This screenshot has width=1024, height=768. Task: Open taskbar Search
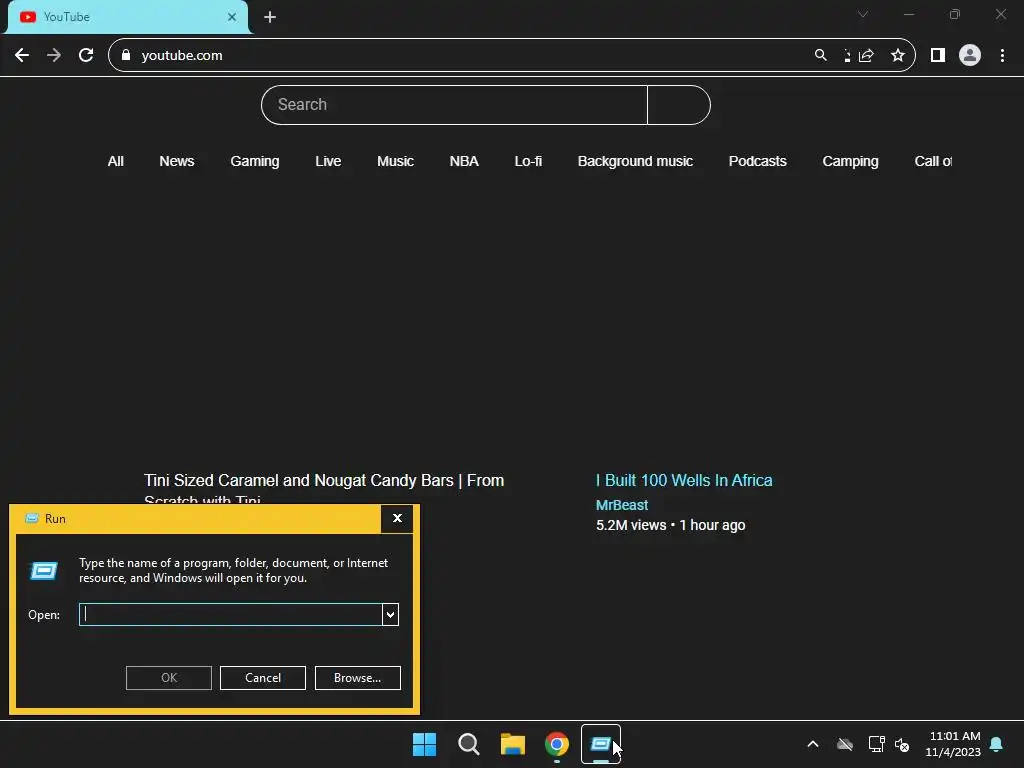point(469,744)
